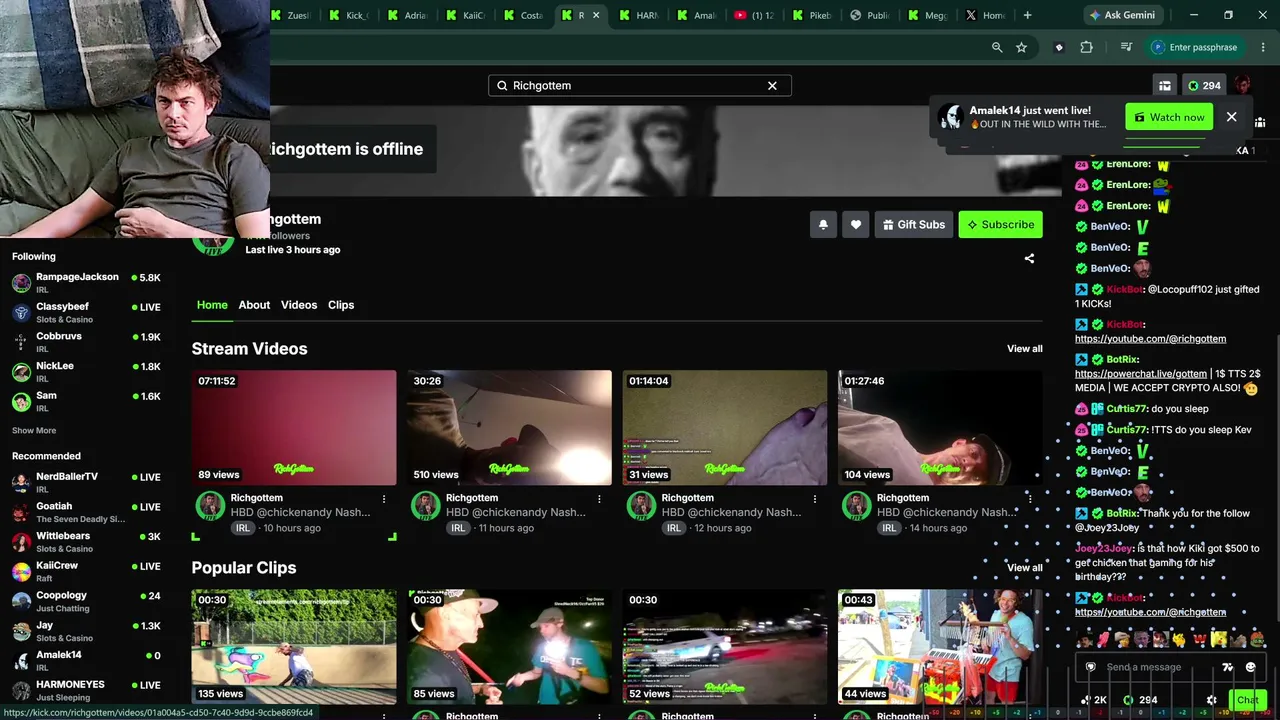Play the 07:11:52 stream video thumbnail
This screenshot has width=1280, height=720.
click(294, 428)
